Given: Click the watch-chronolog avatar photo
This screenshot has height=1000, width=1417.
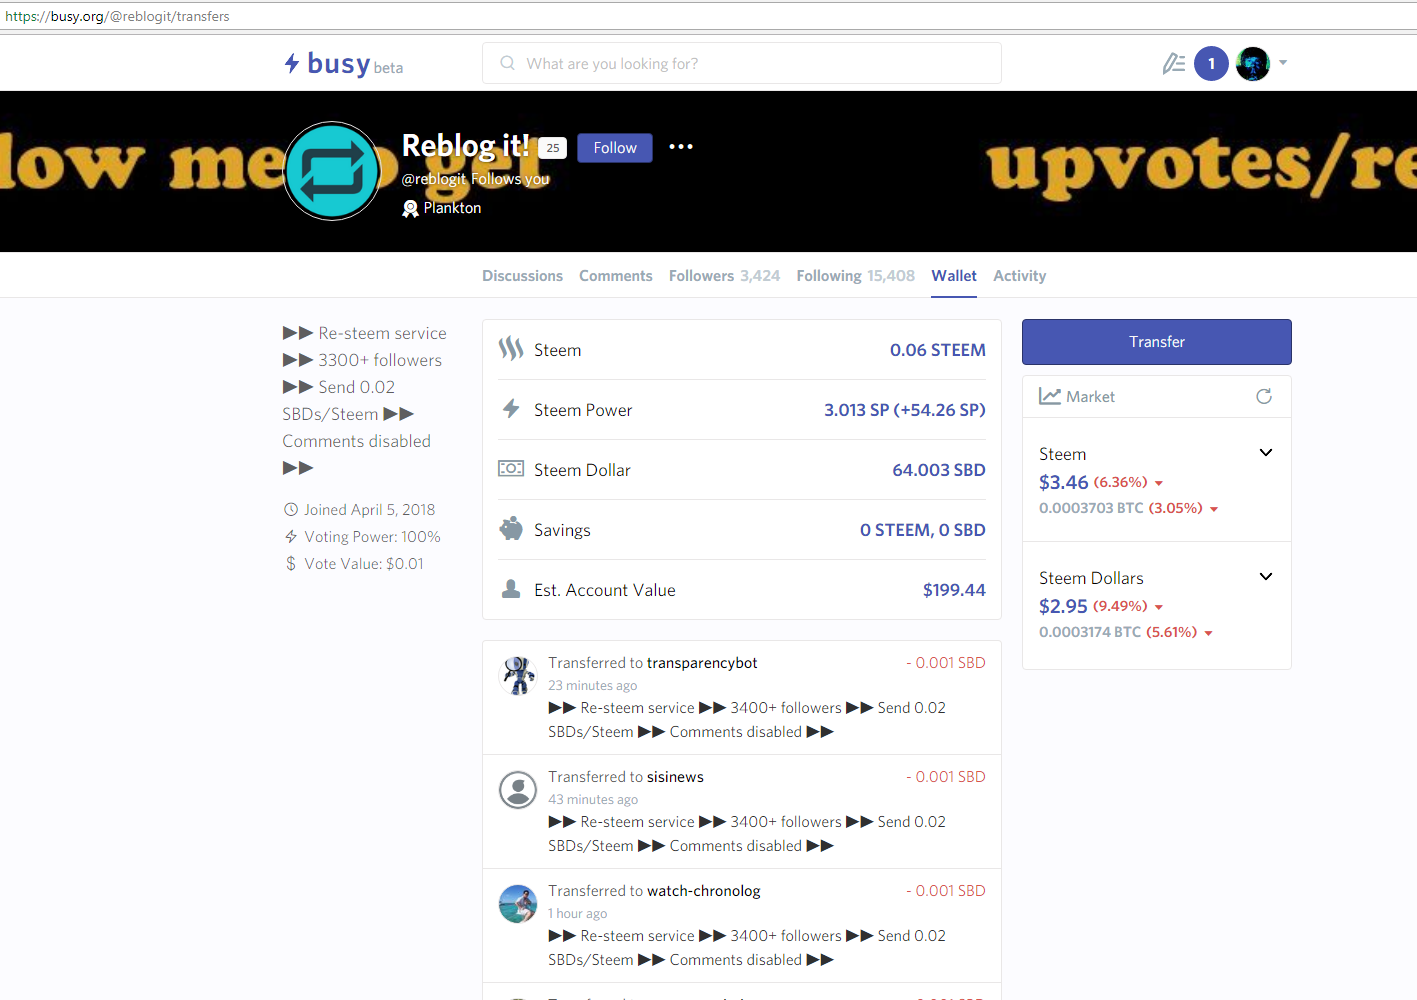Looking at the screenshot, I should coord(518,904).
